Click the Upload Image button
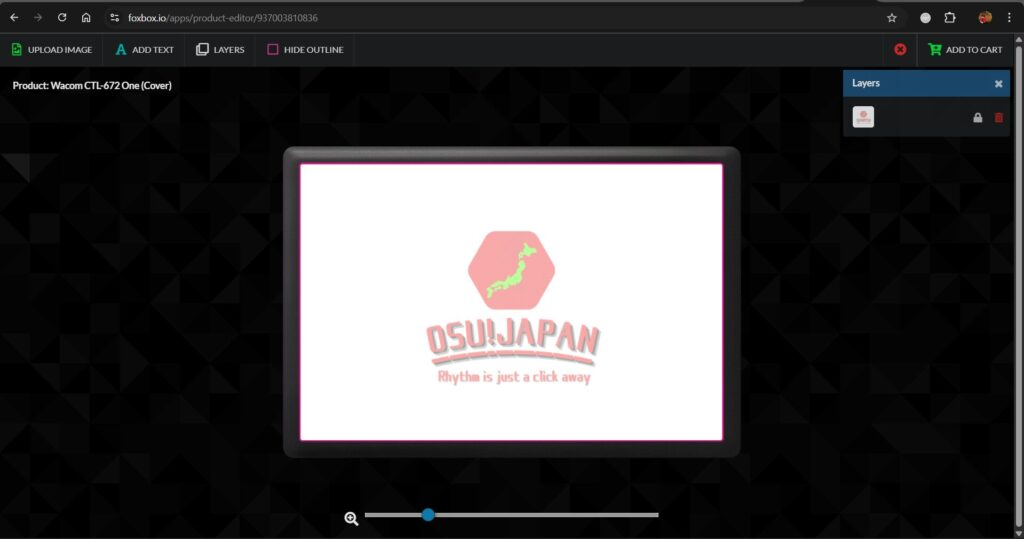 pyautogui.click(x=52, y=50)
